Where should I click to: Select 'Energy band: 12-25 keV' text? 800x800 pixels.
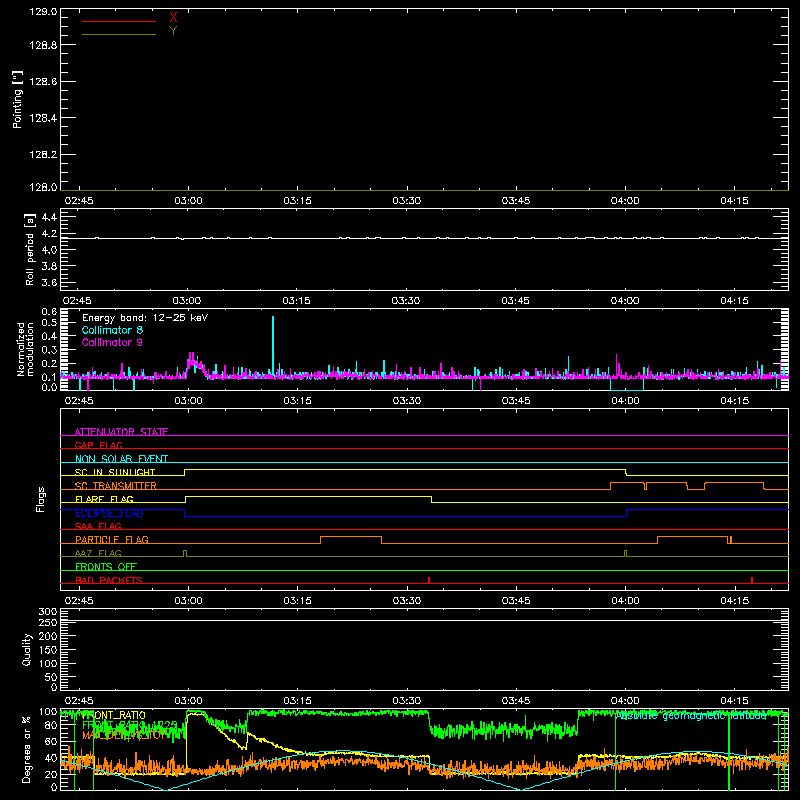(x=145, y=318)
